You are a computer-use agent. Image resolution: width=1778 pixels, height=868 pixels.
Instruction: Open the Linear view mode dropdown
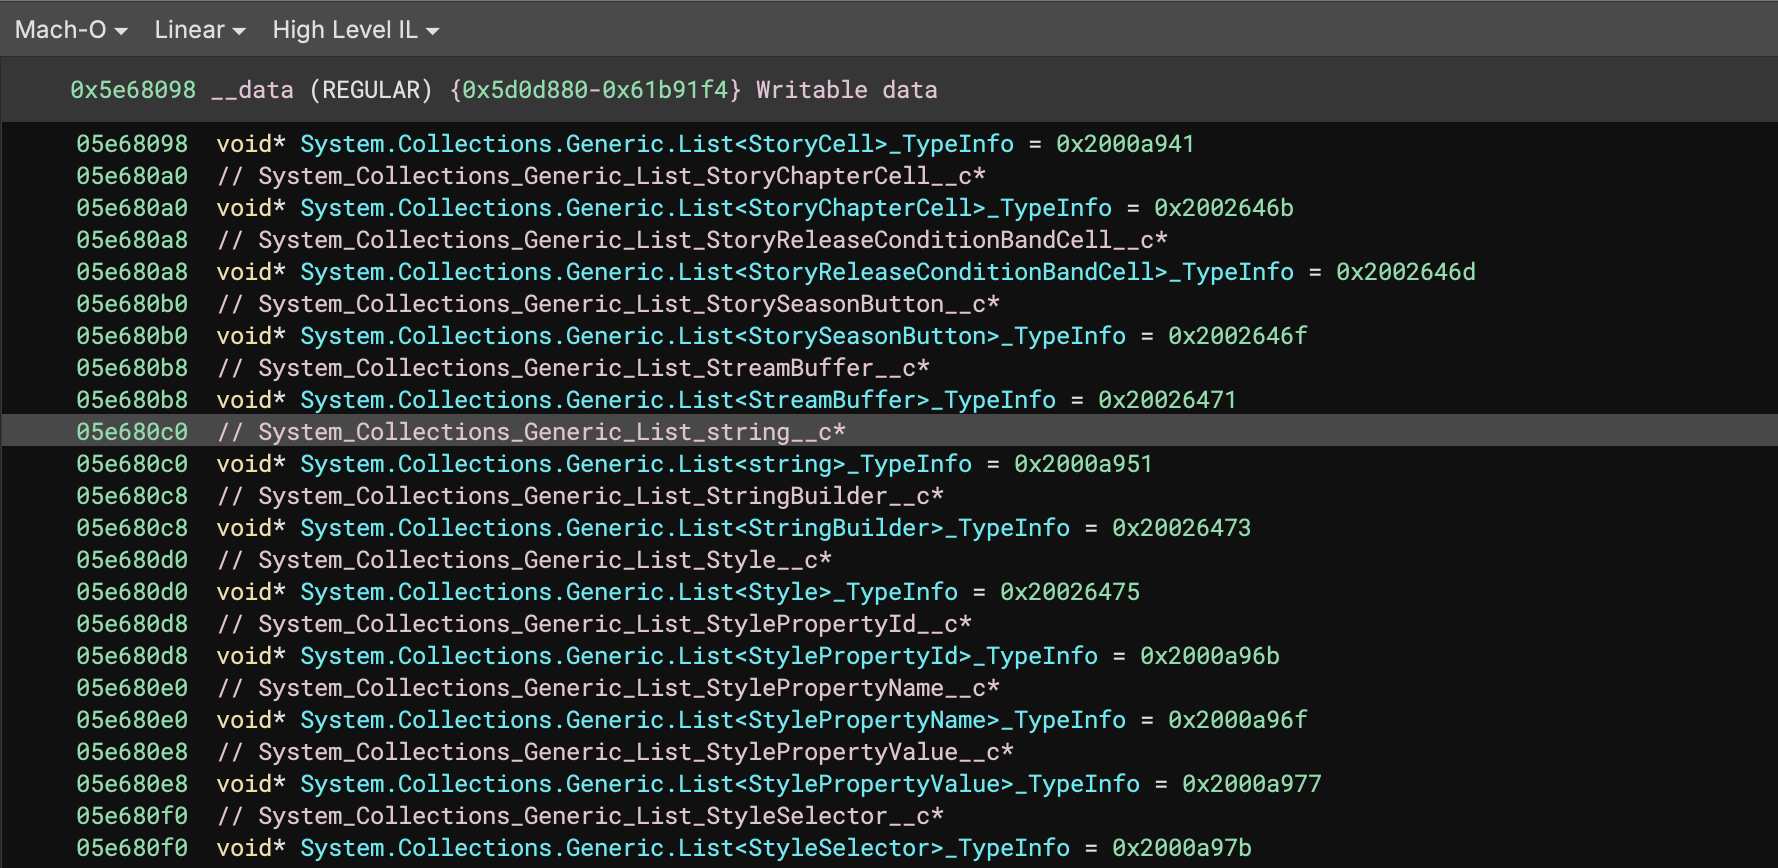pyautogui.click(x=200, y=30)
